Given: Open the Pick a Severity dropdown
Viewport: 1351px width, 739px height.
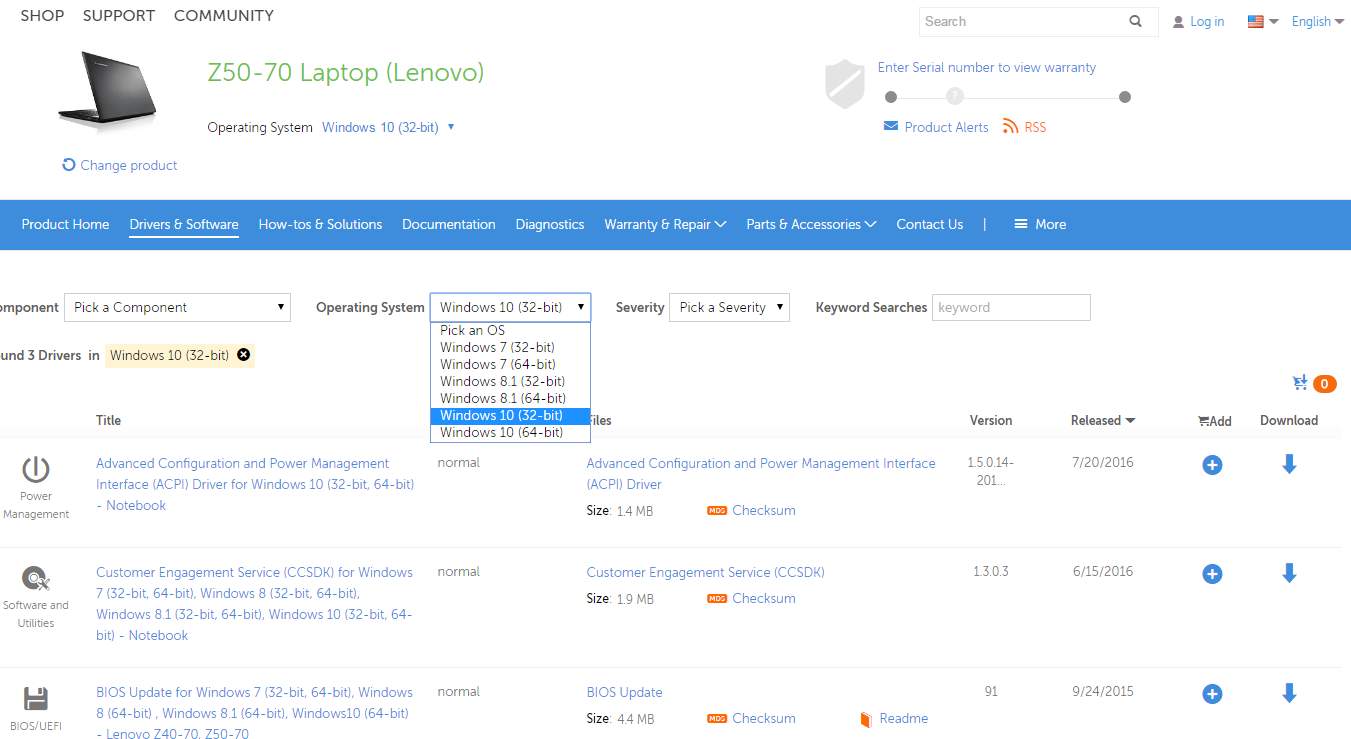Looking at the screenshot, I should (729, 307).
